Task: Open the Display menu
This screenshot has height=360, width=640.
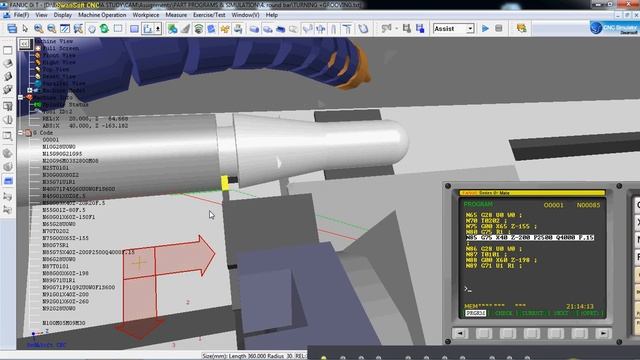Action: click(62, 15)
